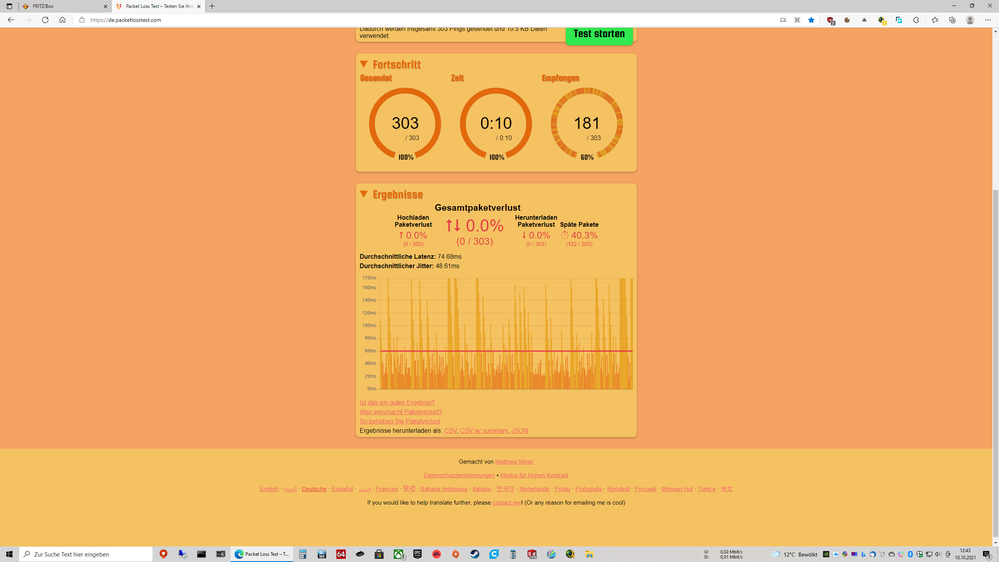
Task: Click the latency chart graph area
Action: point(506,333)
